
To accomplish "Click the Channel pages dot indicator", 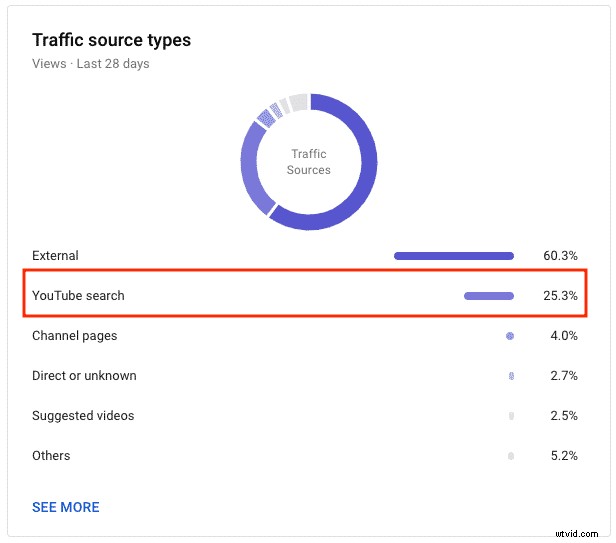I will 510,336.
